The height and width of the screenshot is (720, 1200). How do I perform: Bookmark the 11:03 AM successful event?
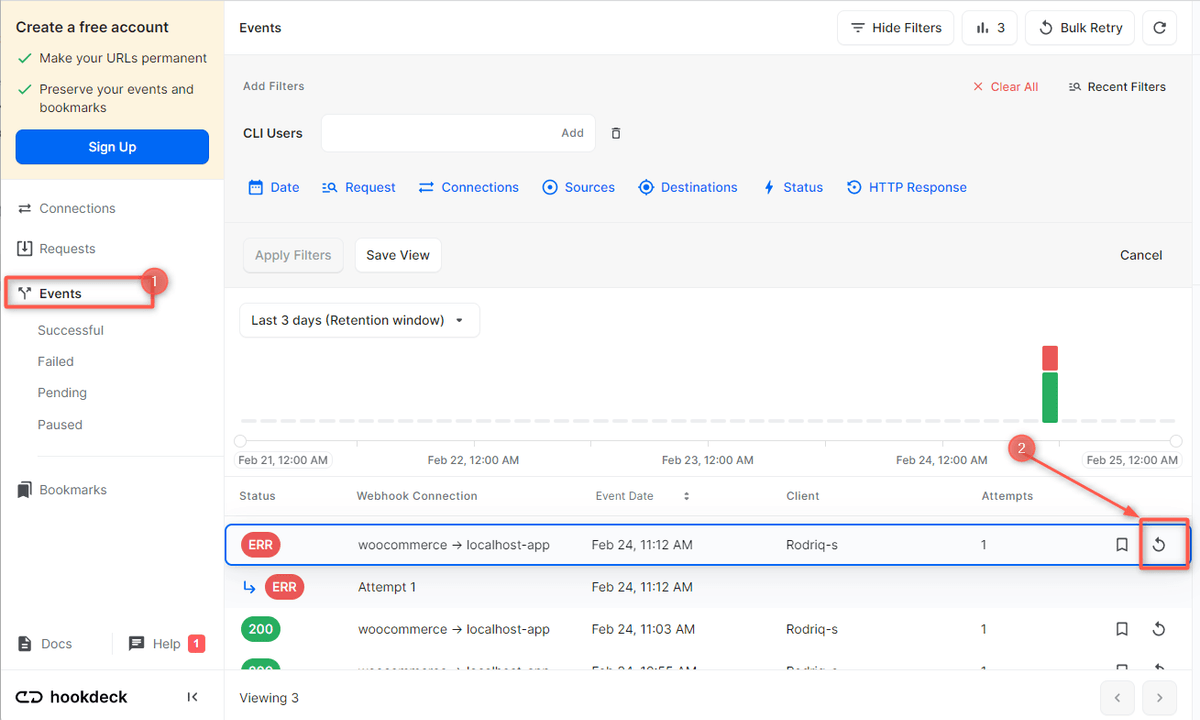[x=1121, y=629]
